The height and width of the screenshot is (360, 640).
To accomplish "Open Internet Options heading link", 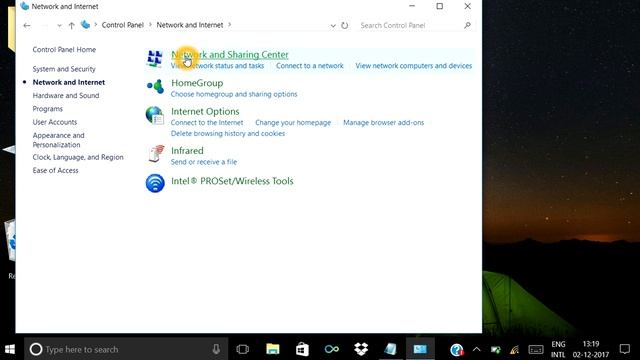I will tap(205, 111).
